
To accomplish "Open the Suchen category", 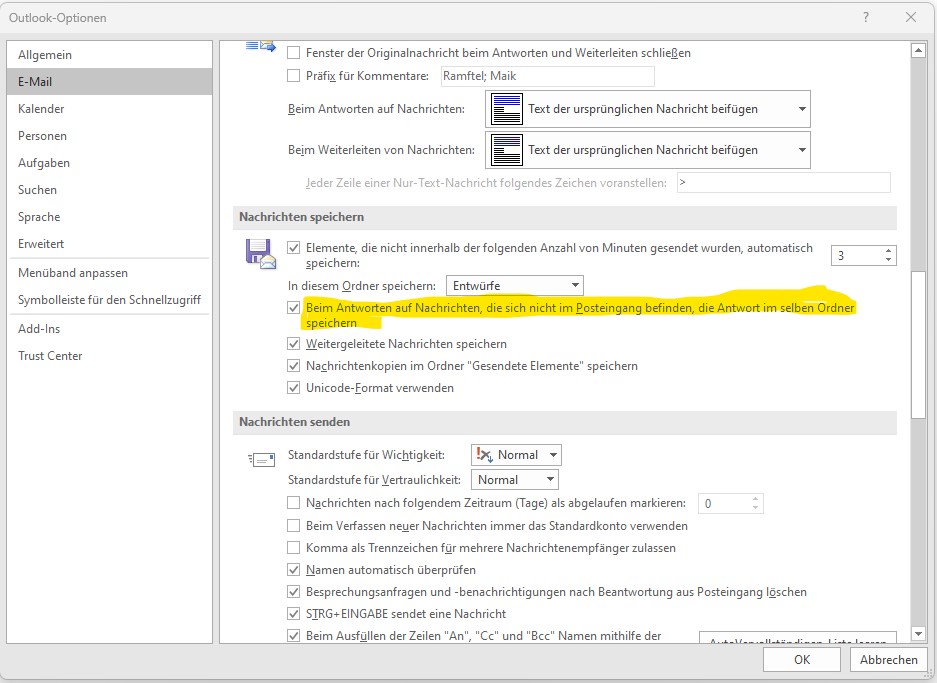I will (x=109, y=189).
